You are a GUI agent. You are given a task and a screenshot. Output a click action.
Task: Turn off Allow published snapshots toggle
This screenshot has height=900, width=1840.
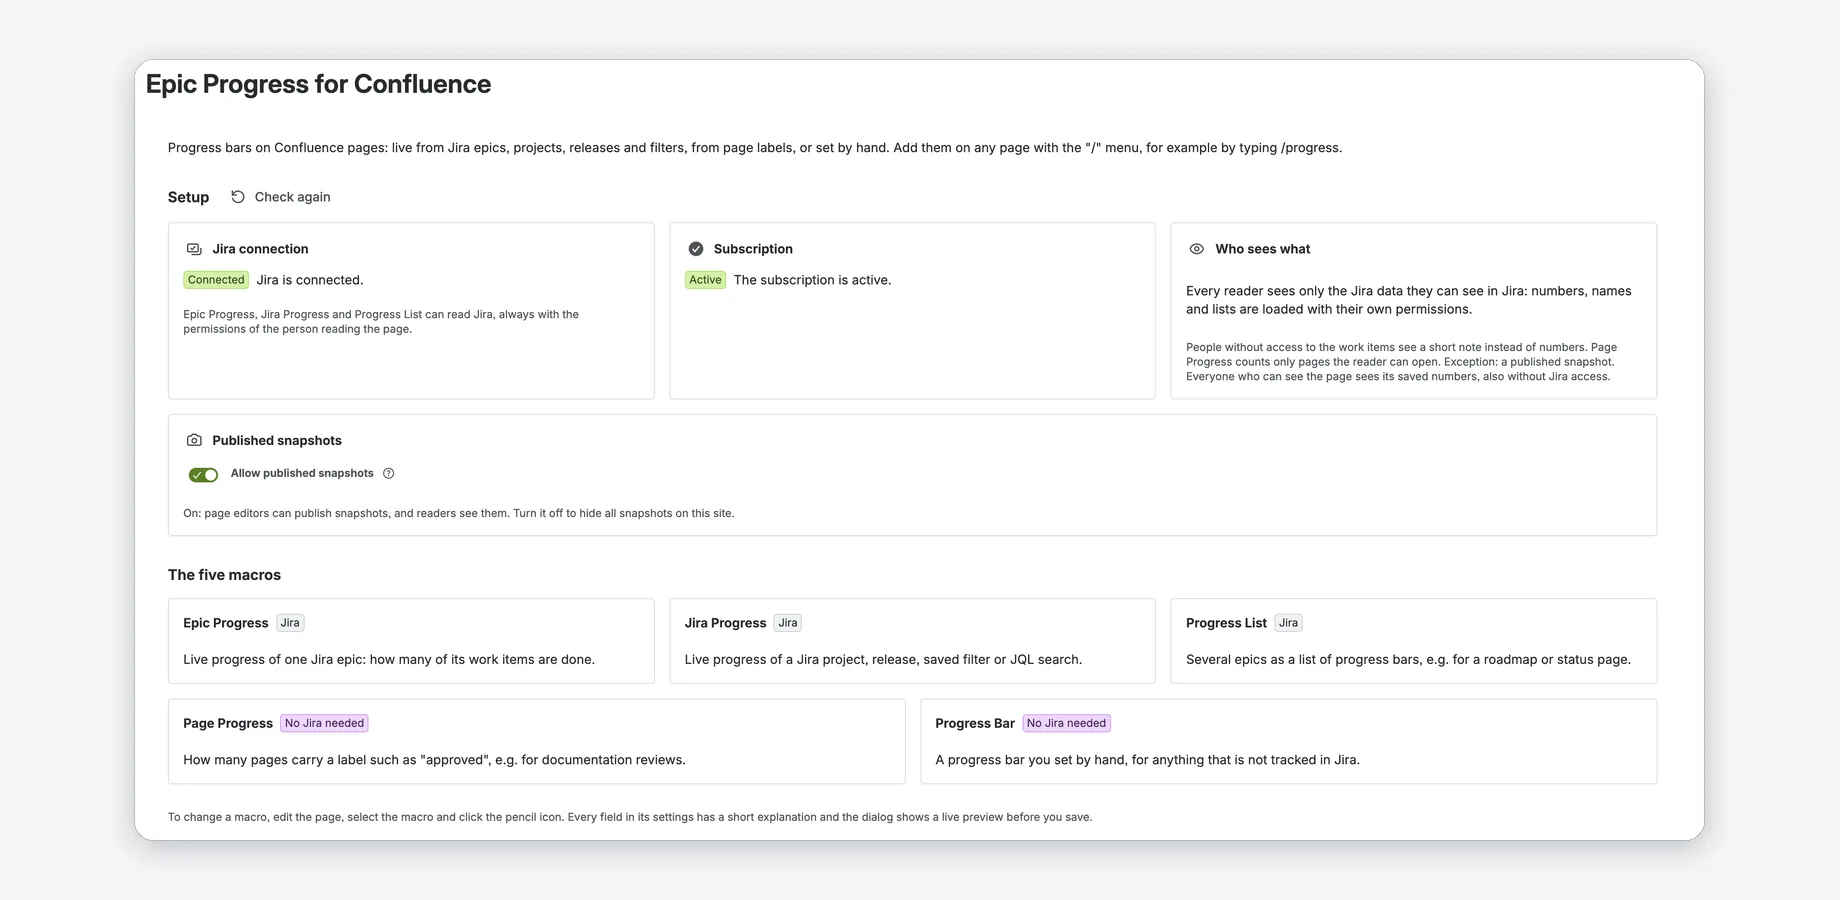click(203, 474)
